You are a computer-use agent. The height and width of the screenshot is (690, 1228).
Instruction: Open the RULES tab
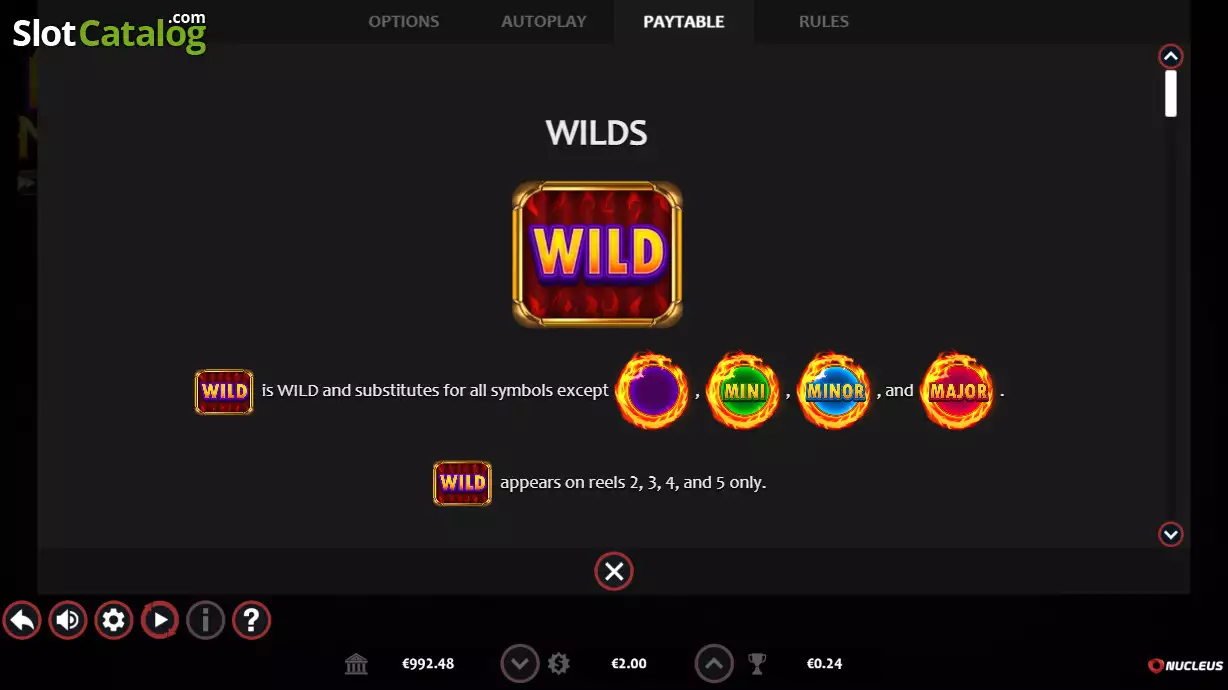click(x=824, y=21)
